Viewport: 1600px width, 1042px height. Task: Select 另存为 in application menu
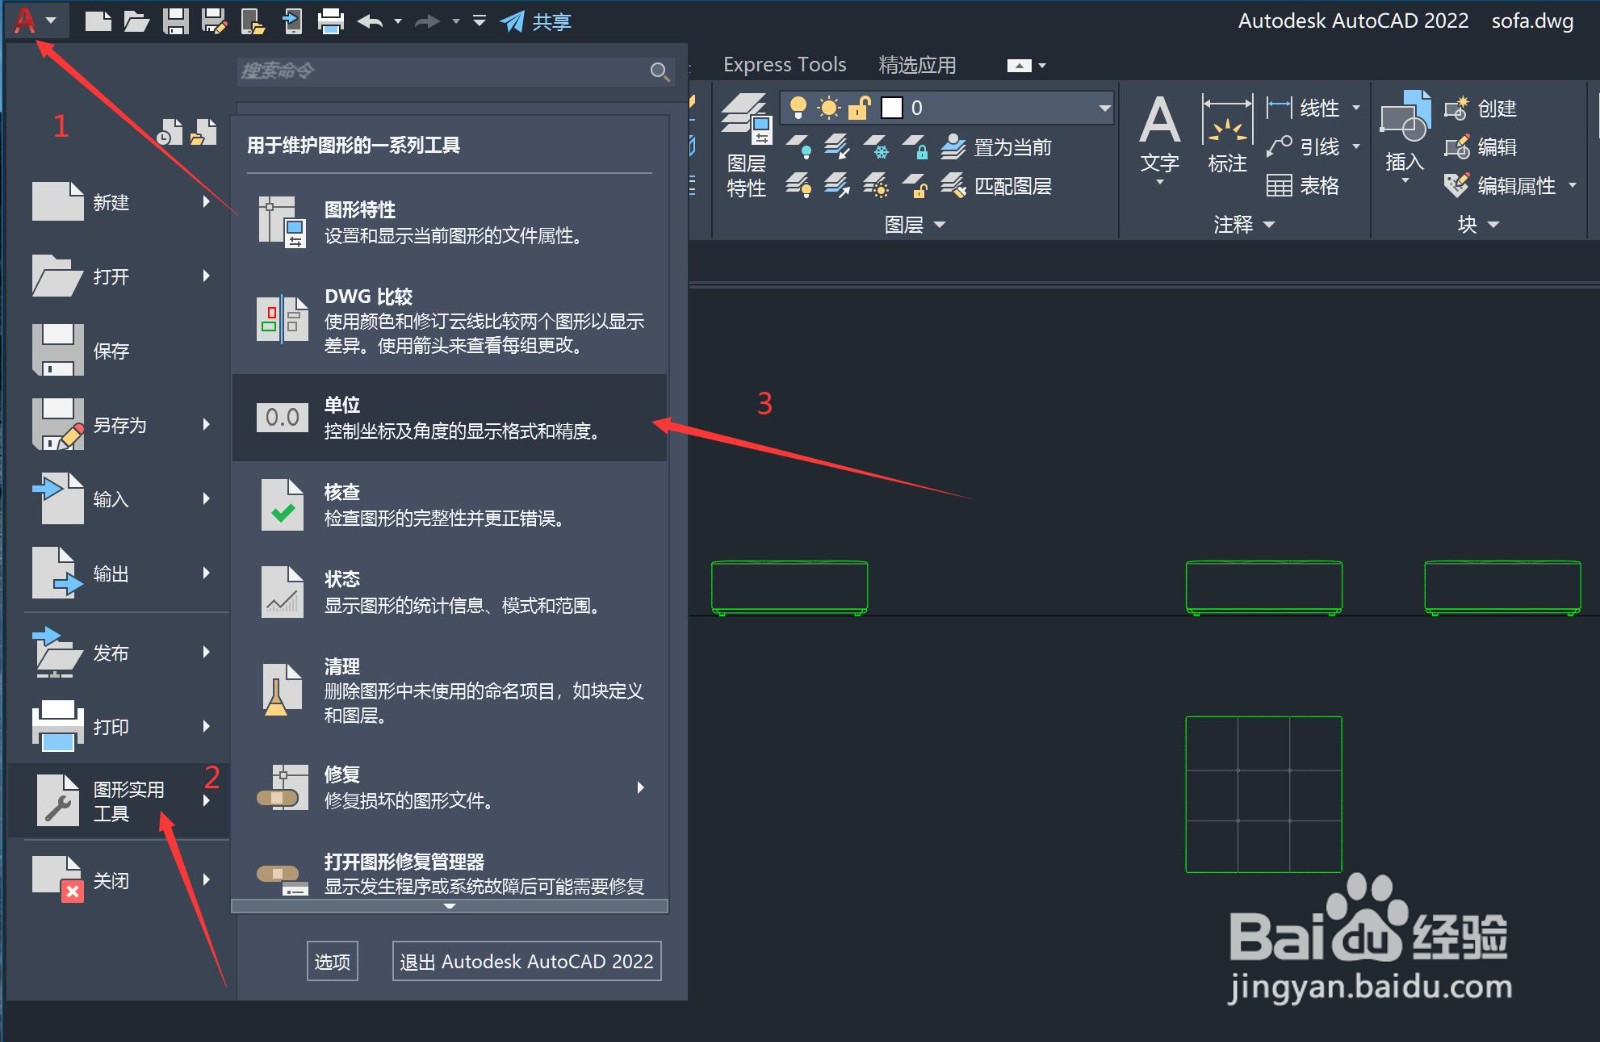[x=121, y=424]
